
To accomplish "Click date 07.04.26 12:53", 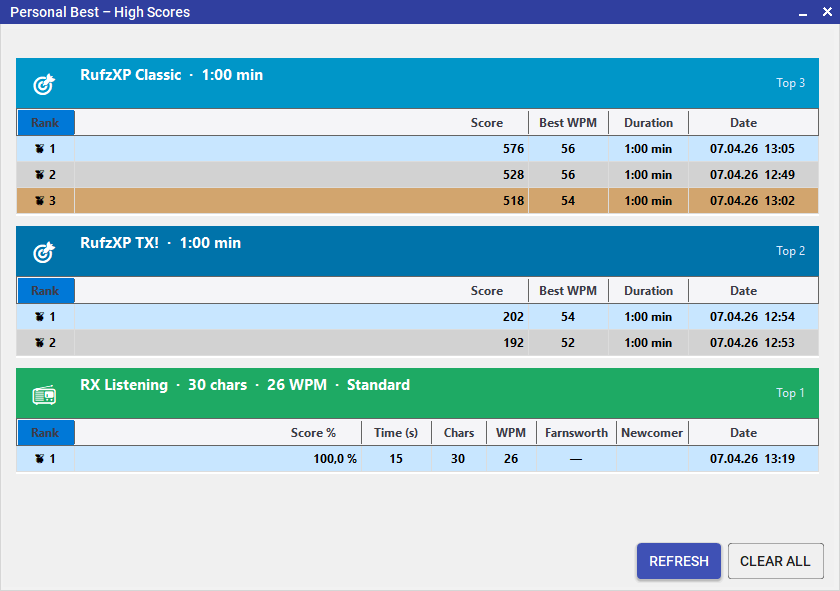I will (753, 343).
